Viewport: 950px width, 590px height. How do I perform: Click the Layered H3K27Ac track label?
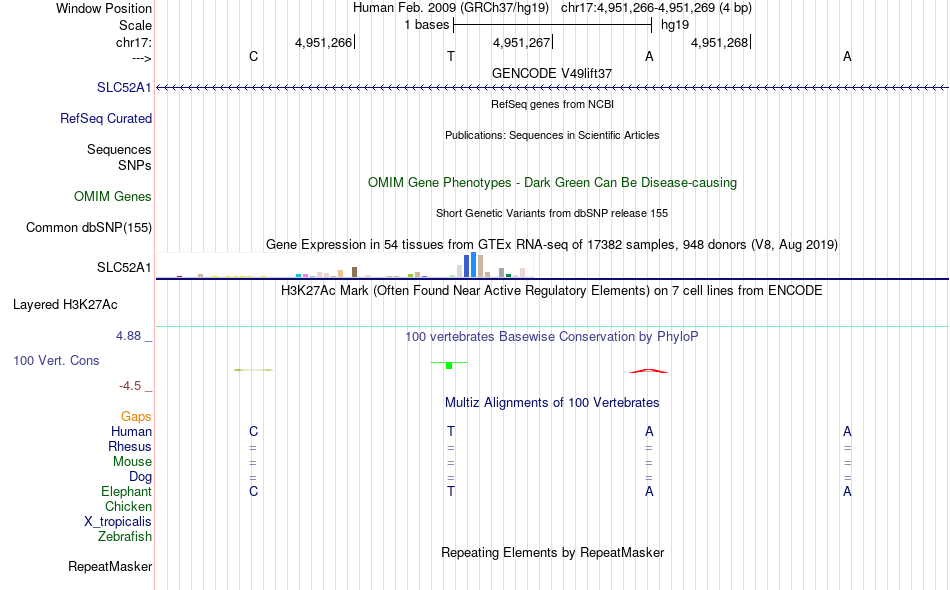pos(65,305)
